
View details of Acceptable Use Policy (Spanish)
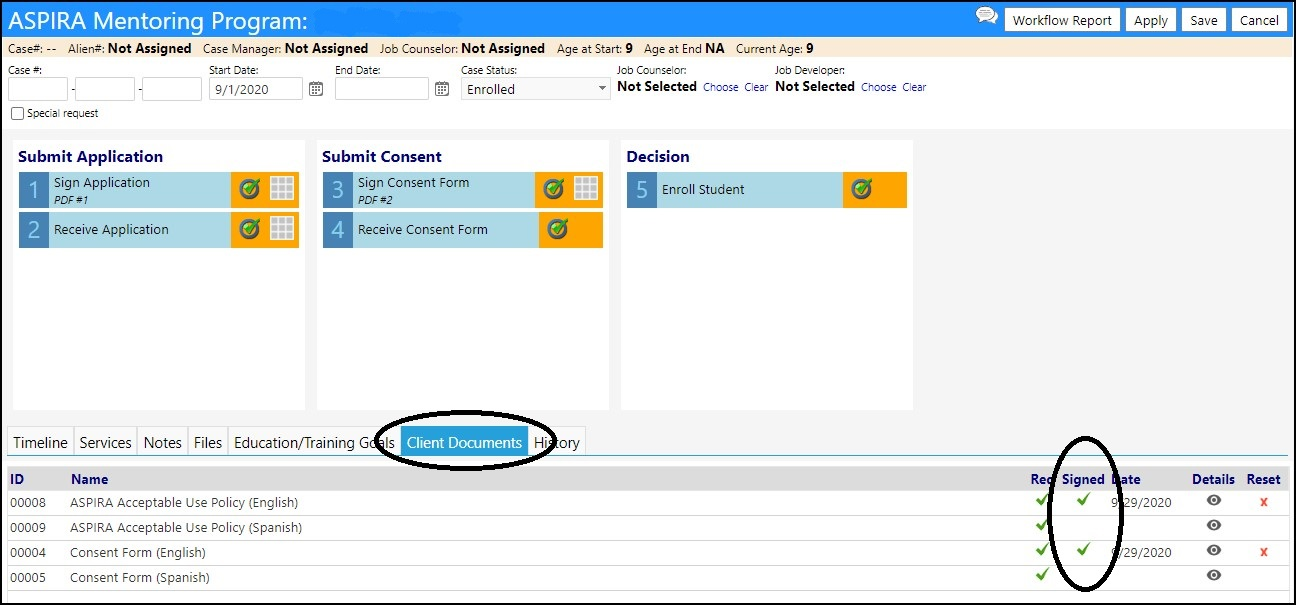point(1214,525)
